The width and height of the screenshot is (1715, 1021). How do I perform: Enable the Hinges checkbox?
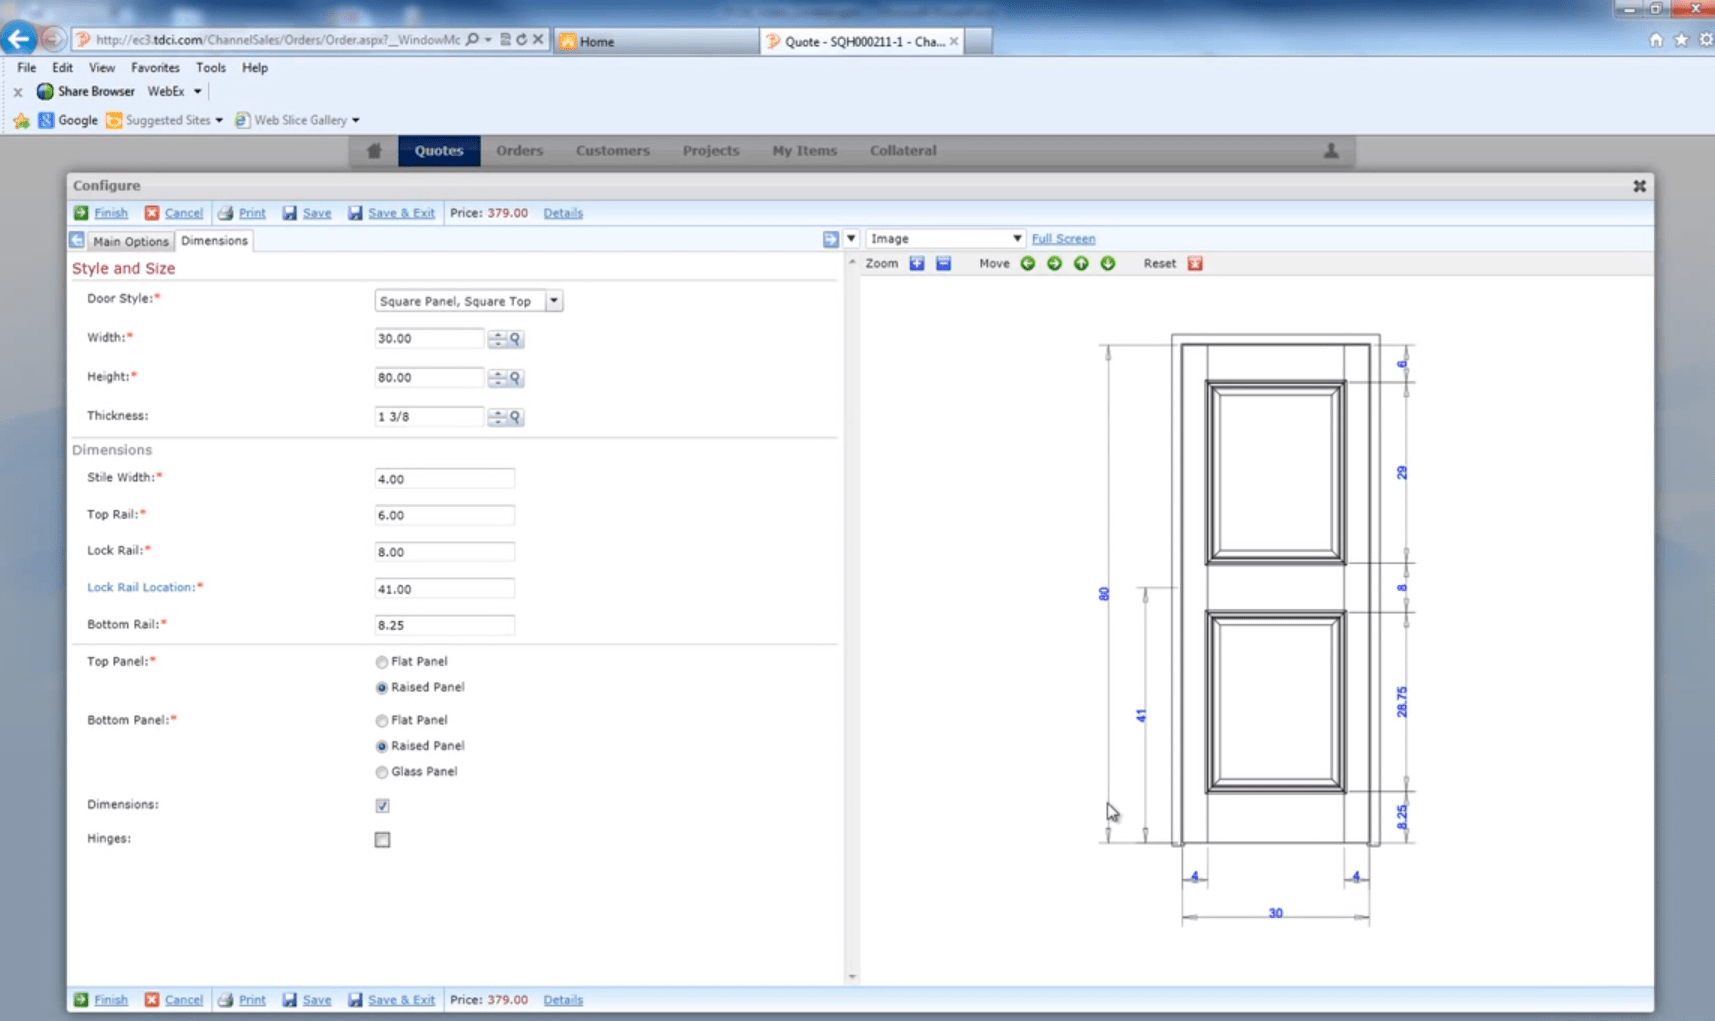click(382, 839)
